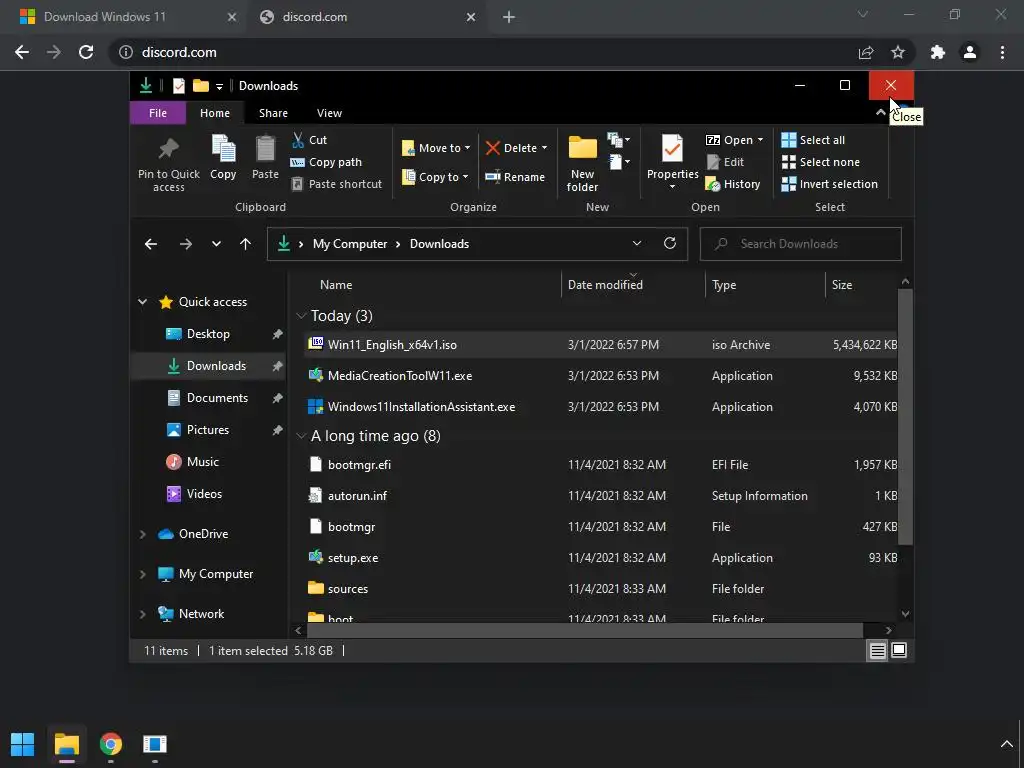Reload the discord.com page
This screenshot has height=768, width=1024.
click(x=86, y=52)
